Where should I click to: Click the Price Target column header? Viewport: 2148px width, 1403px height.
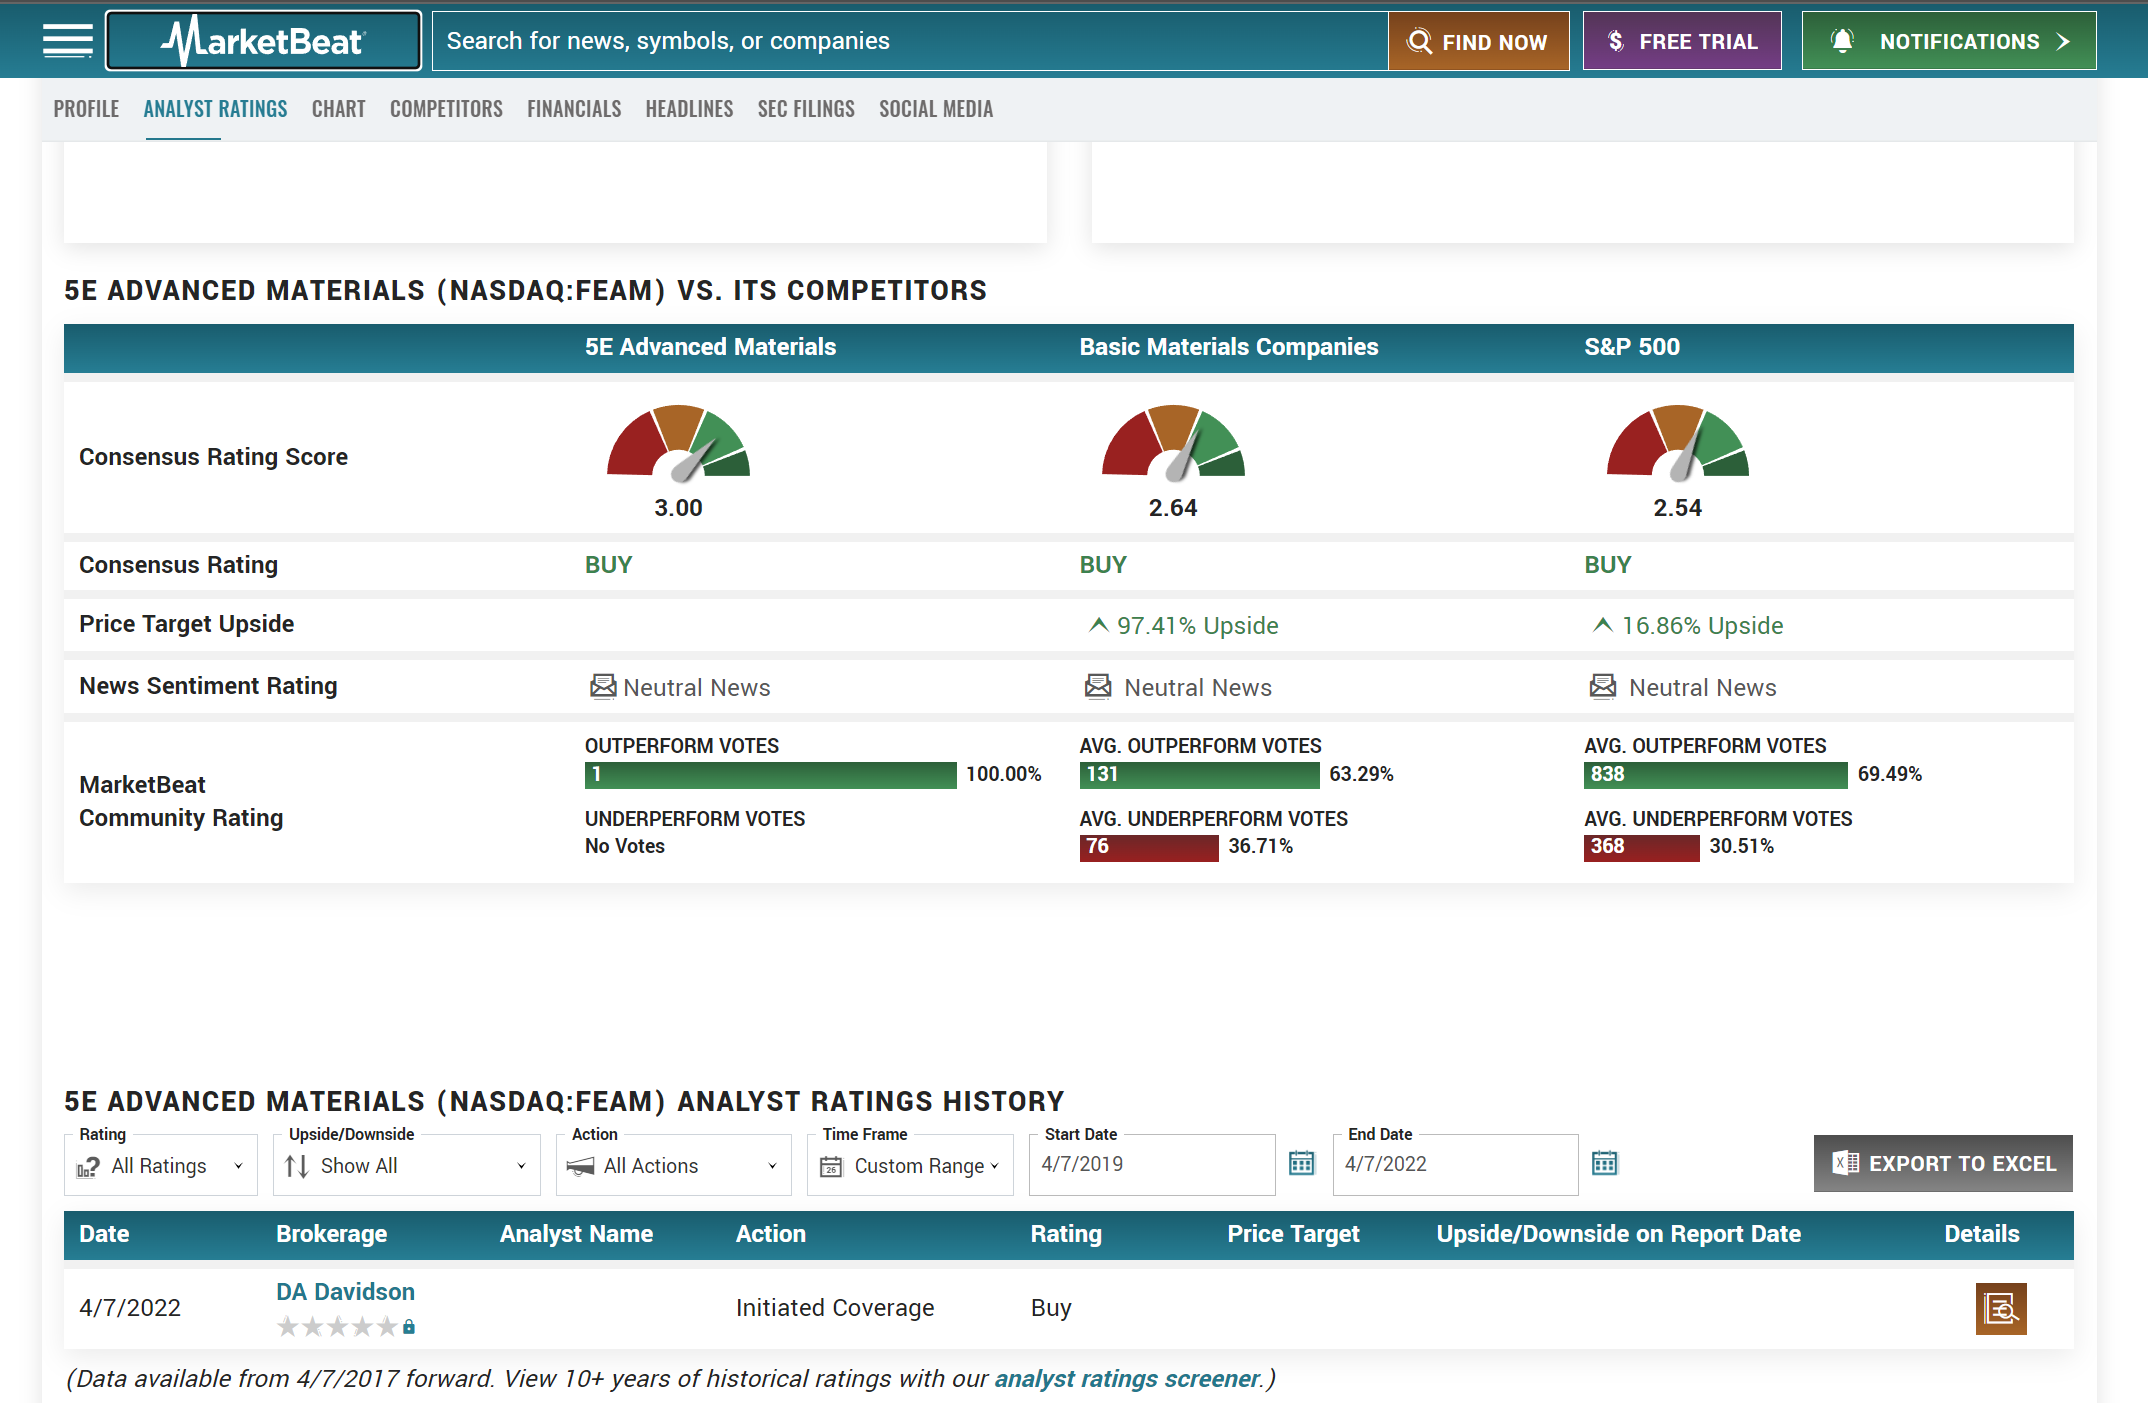[x=1293, y=1234]
